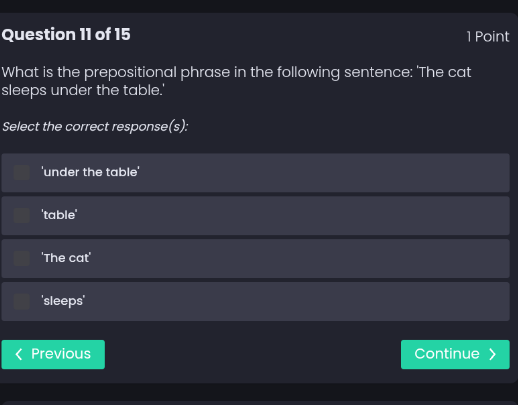Click the prepositional phrase question text
Viewport: 518px width, 405px height.
[236, 81]
